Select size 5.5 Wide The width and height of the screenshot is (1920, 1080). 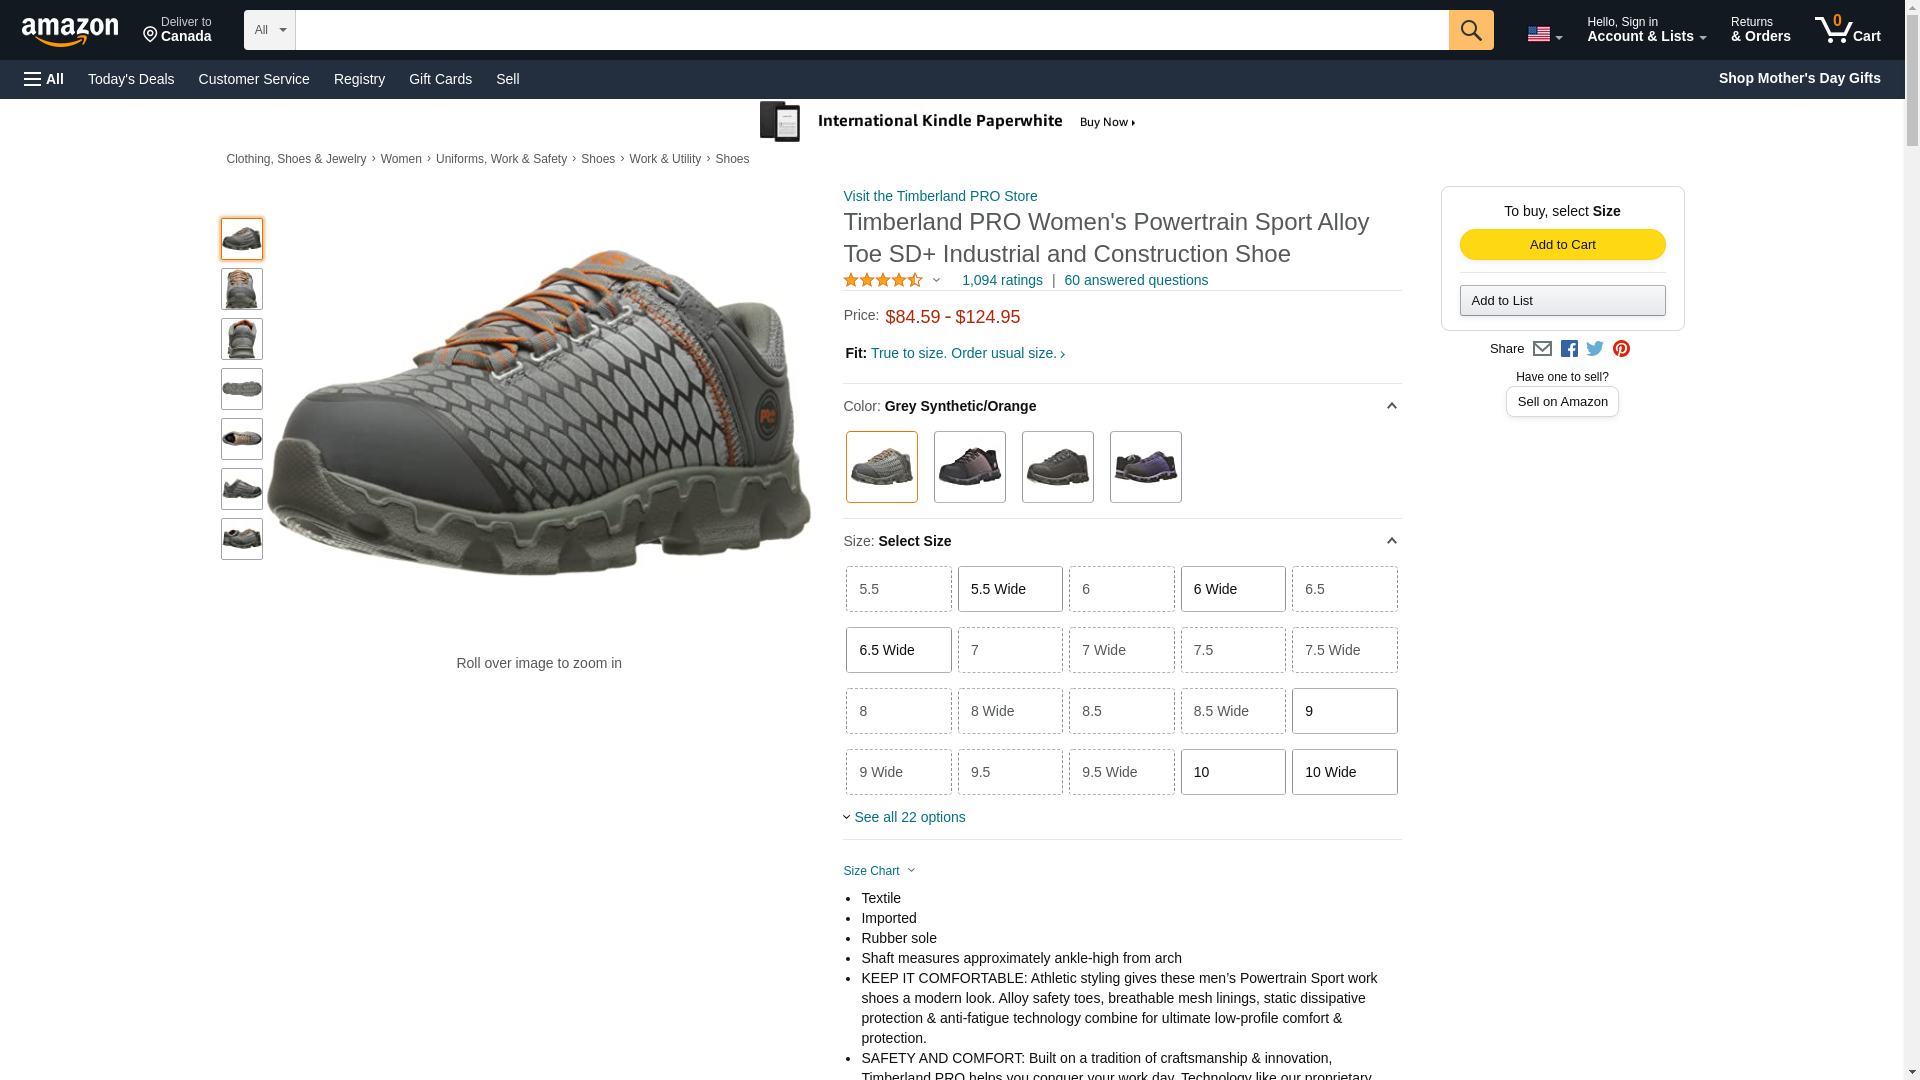click(x=1009, y=589)
